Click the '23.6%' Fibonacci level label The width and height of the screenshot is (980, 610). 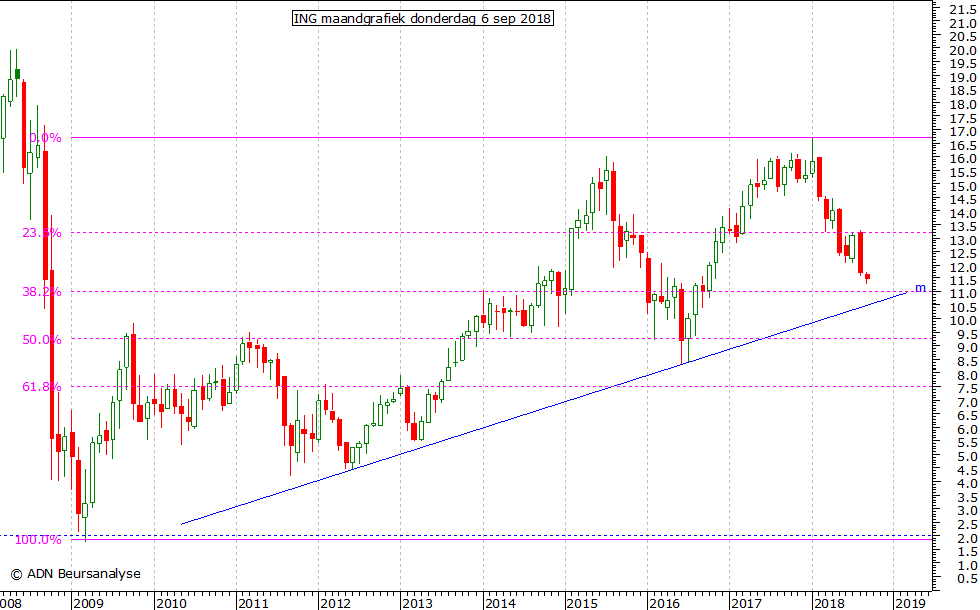[42, 233]
